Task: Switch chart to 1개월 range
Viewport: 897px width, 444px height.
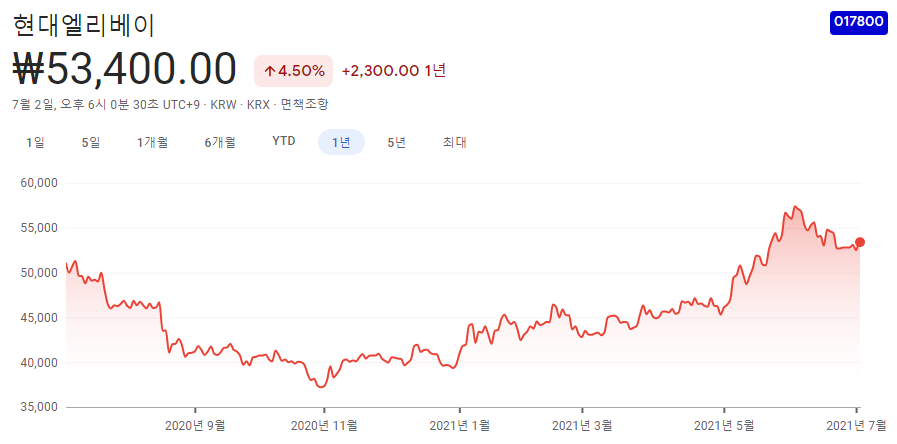Action: 152,142
